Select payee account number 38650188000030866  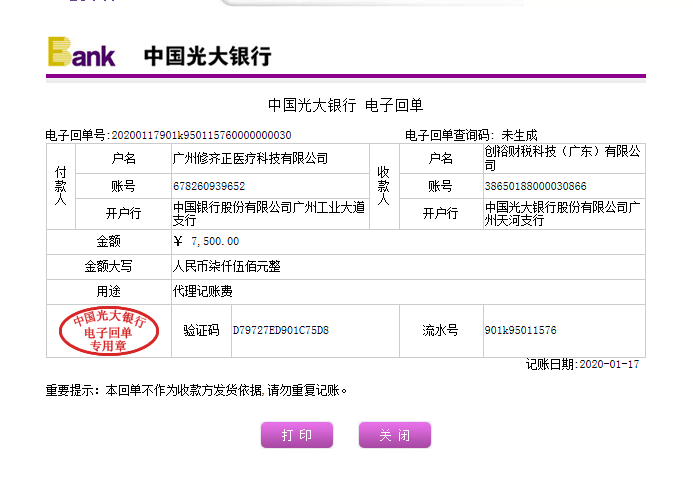(x=535, y=186)
